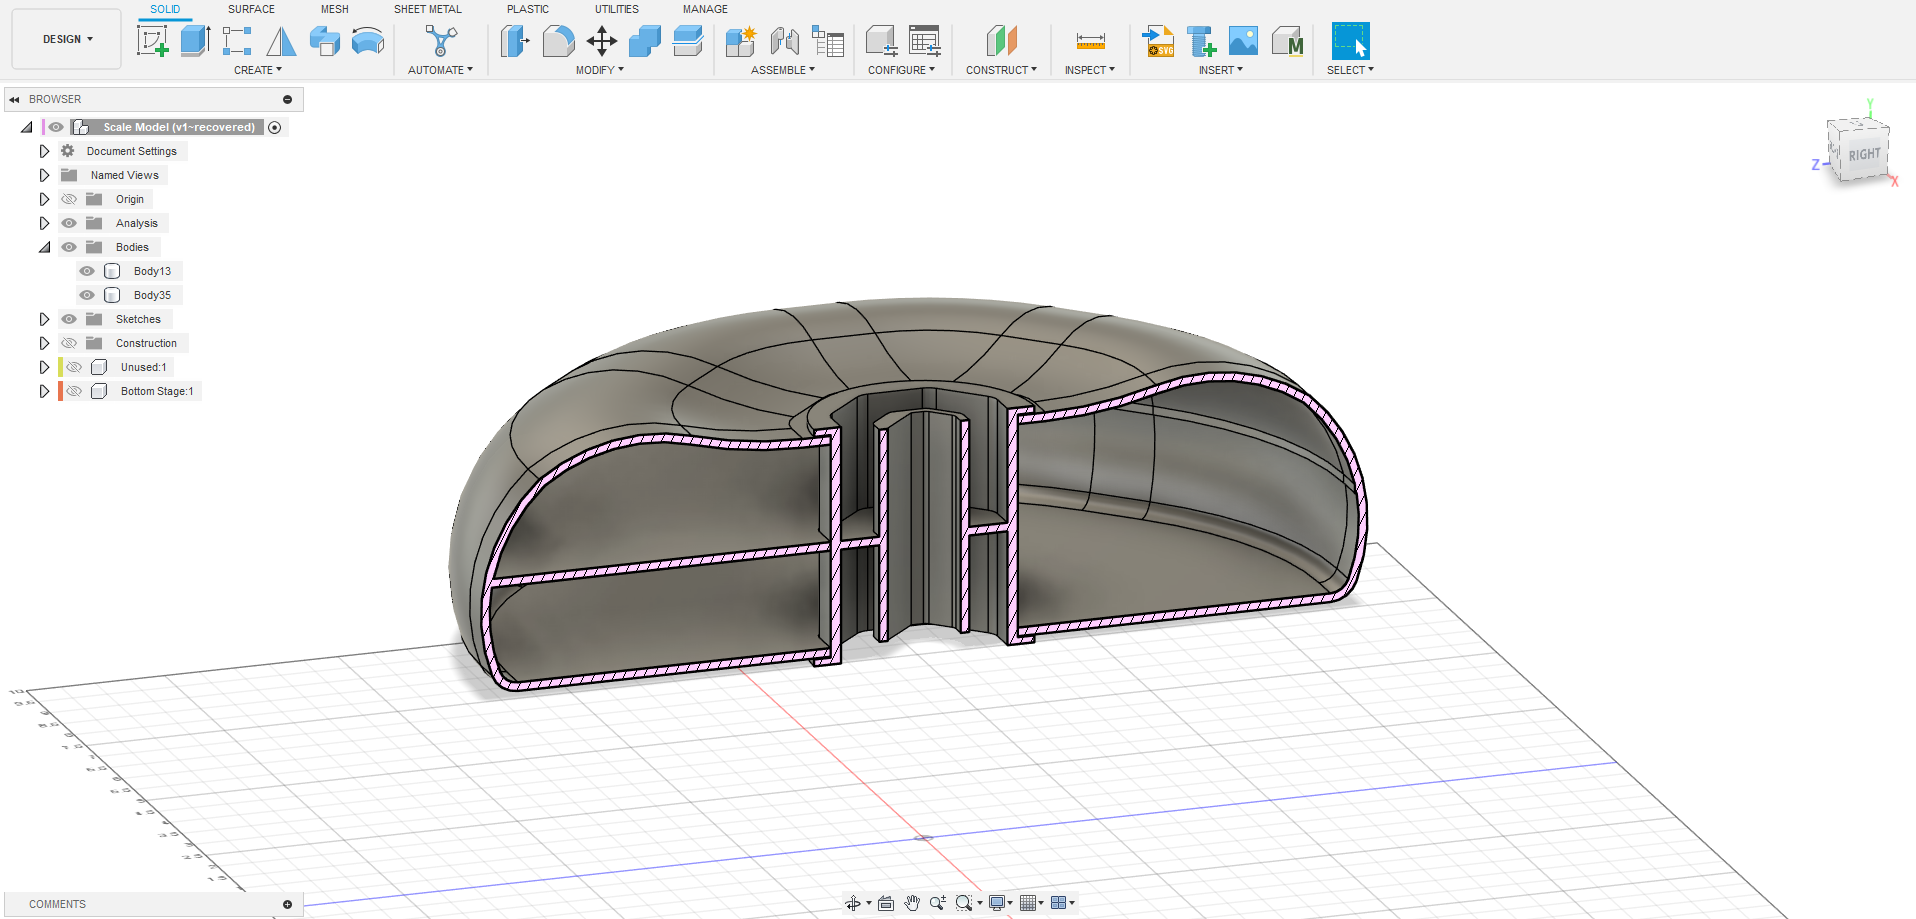Click the Automated Modeling icon
This screenshot has width=1916, height=919.
[441, 41]
